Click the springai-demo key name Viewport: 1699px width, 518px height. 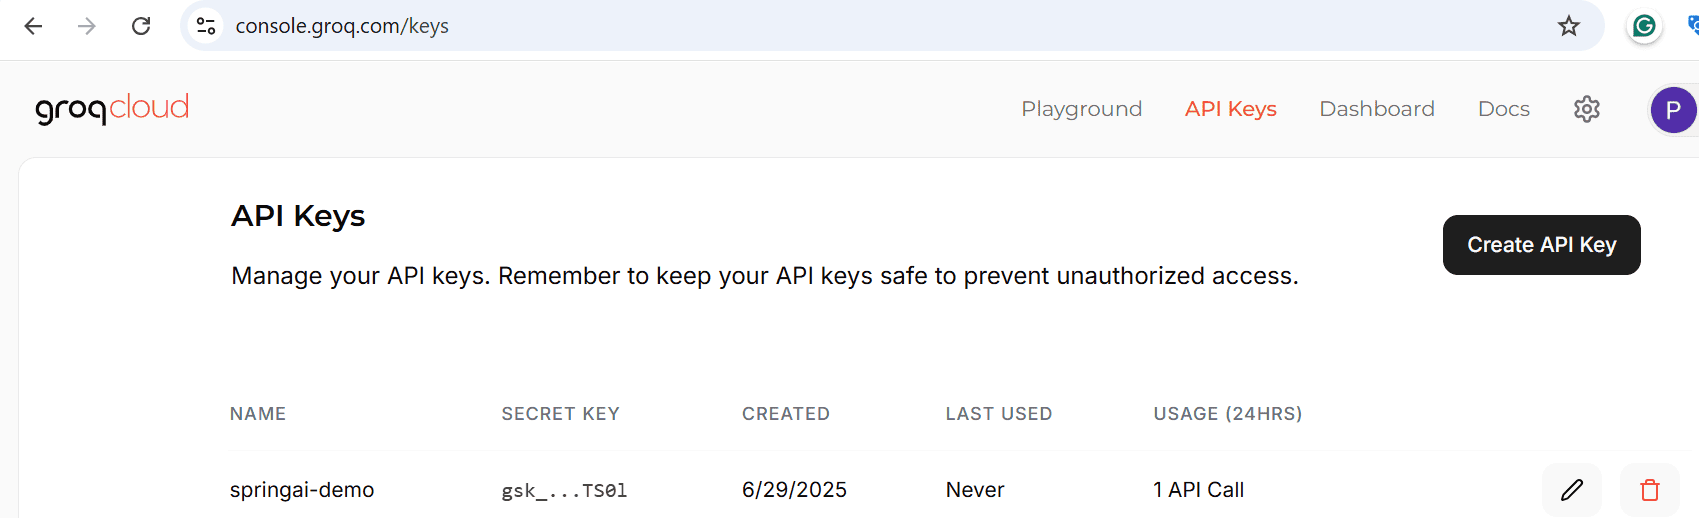[x=302, y=490]
